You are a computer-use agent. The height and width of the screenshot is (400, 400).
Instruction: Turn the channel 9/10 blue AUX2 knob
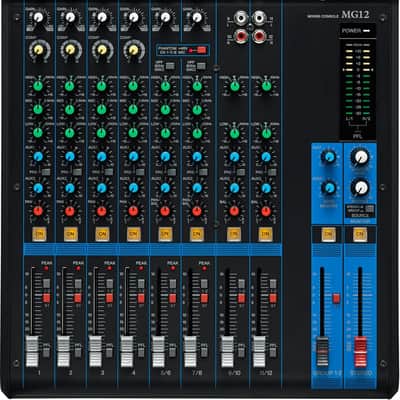234,188
